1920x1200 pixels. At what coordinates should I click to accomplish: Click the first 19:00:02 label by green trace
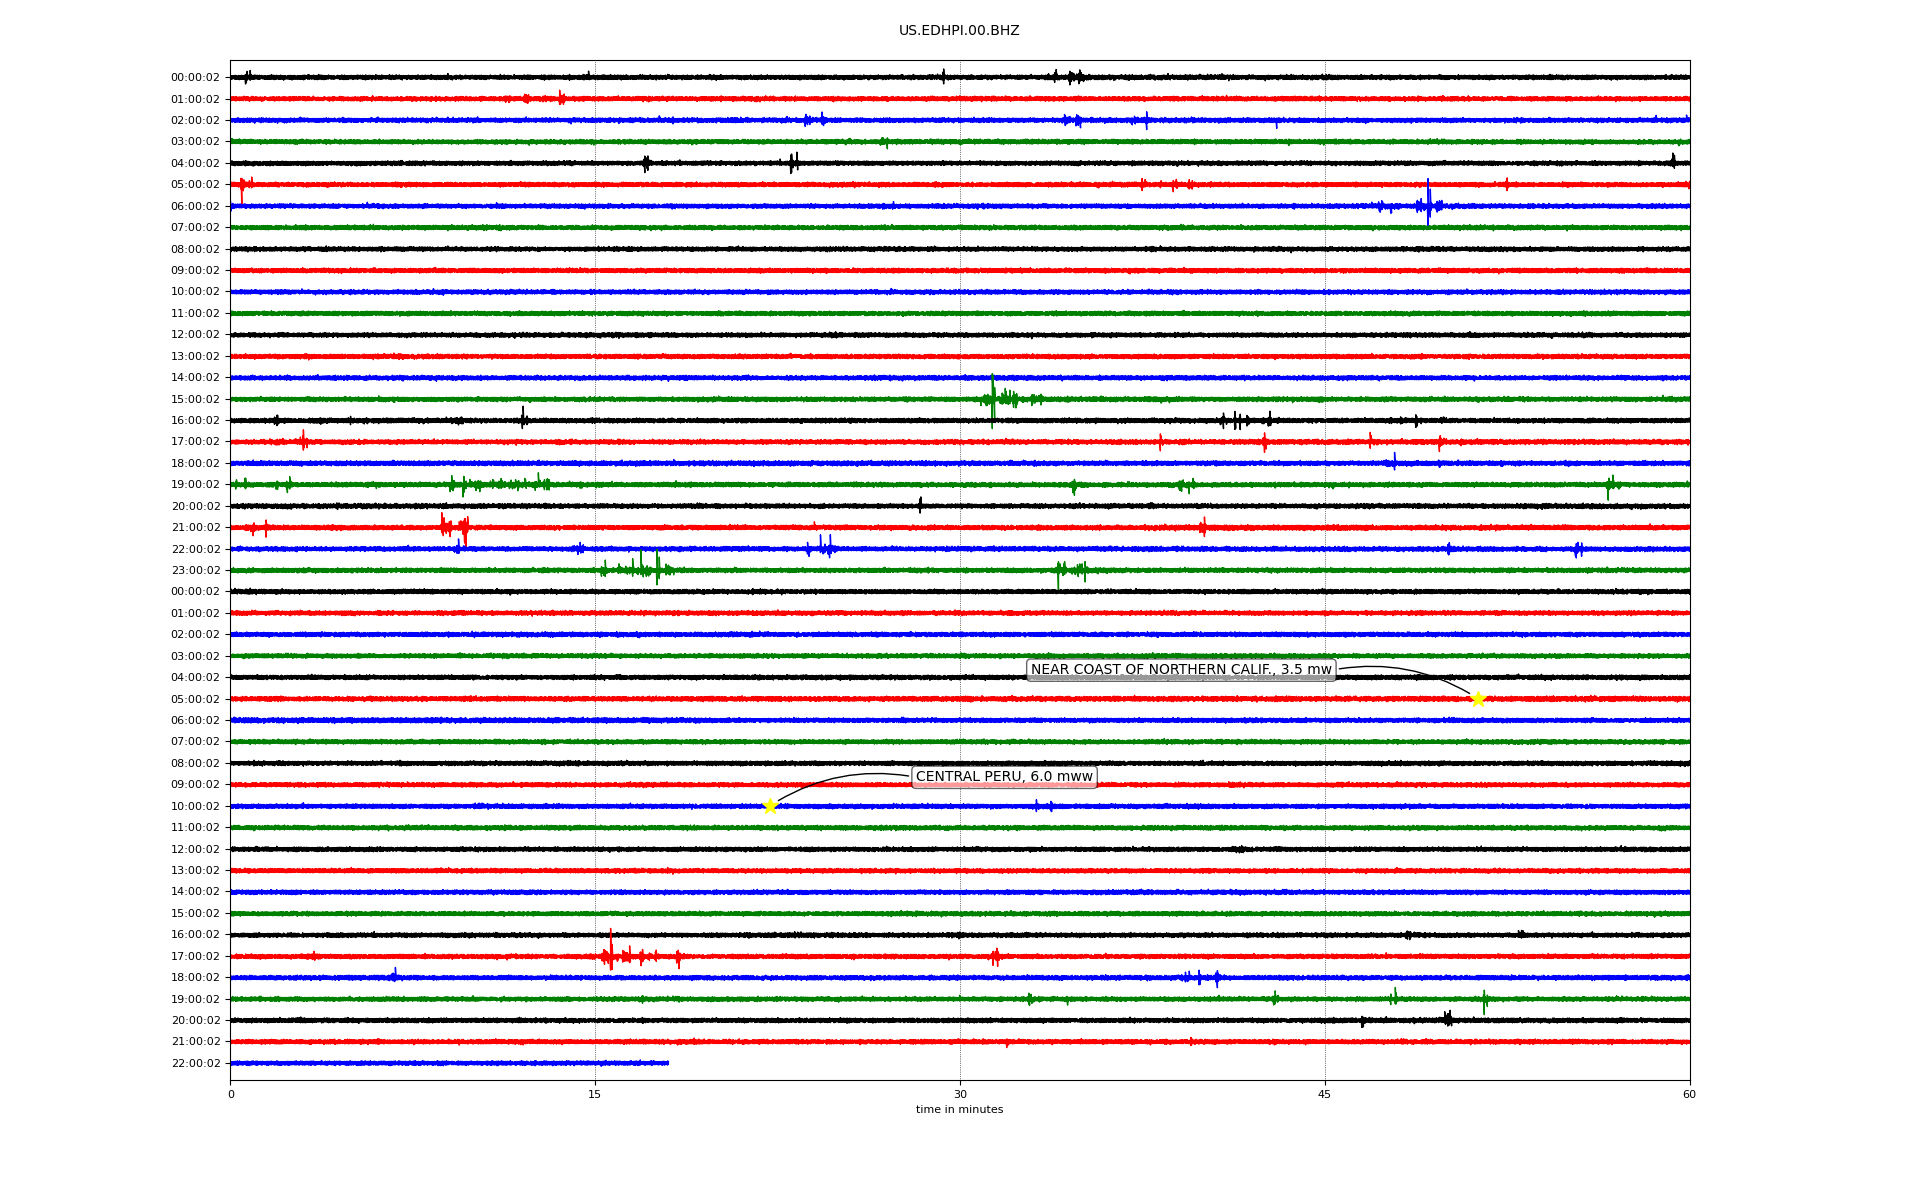tap(195, 484)
